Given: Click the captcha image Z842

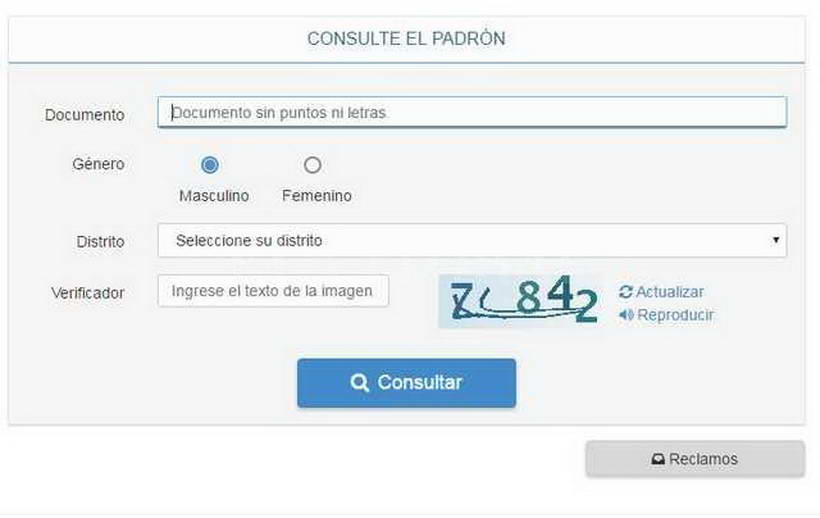Looking at the screenshot, I should click(x=519, y=301).
